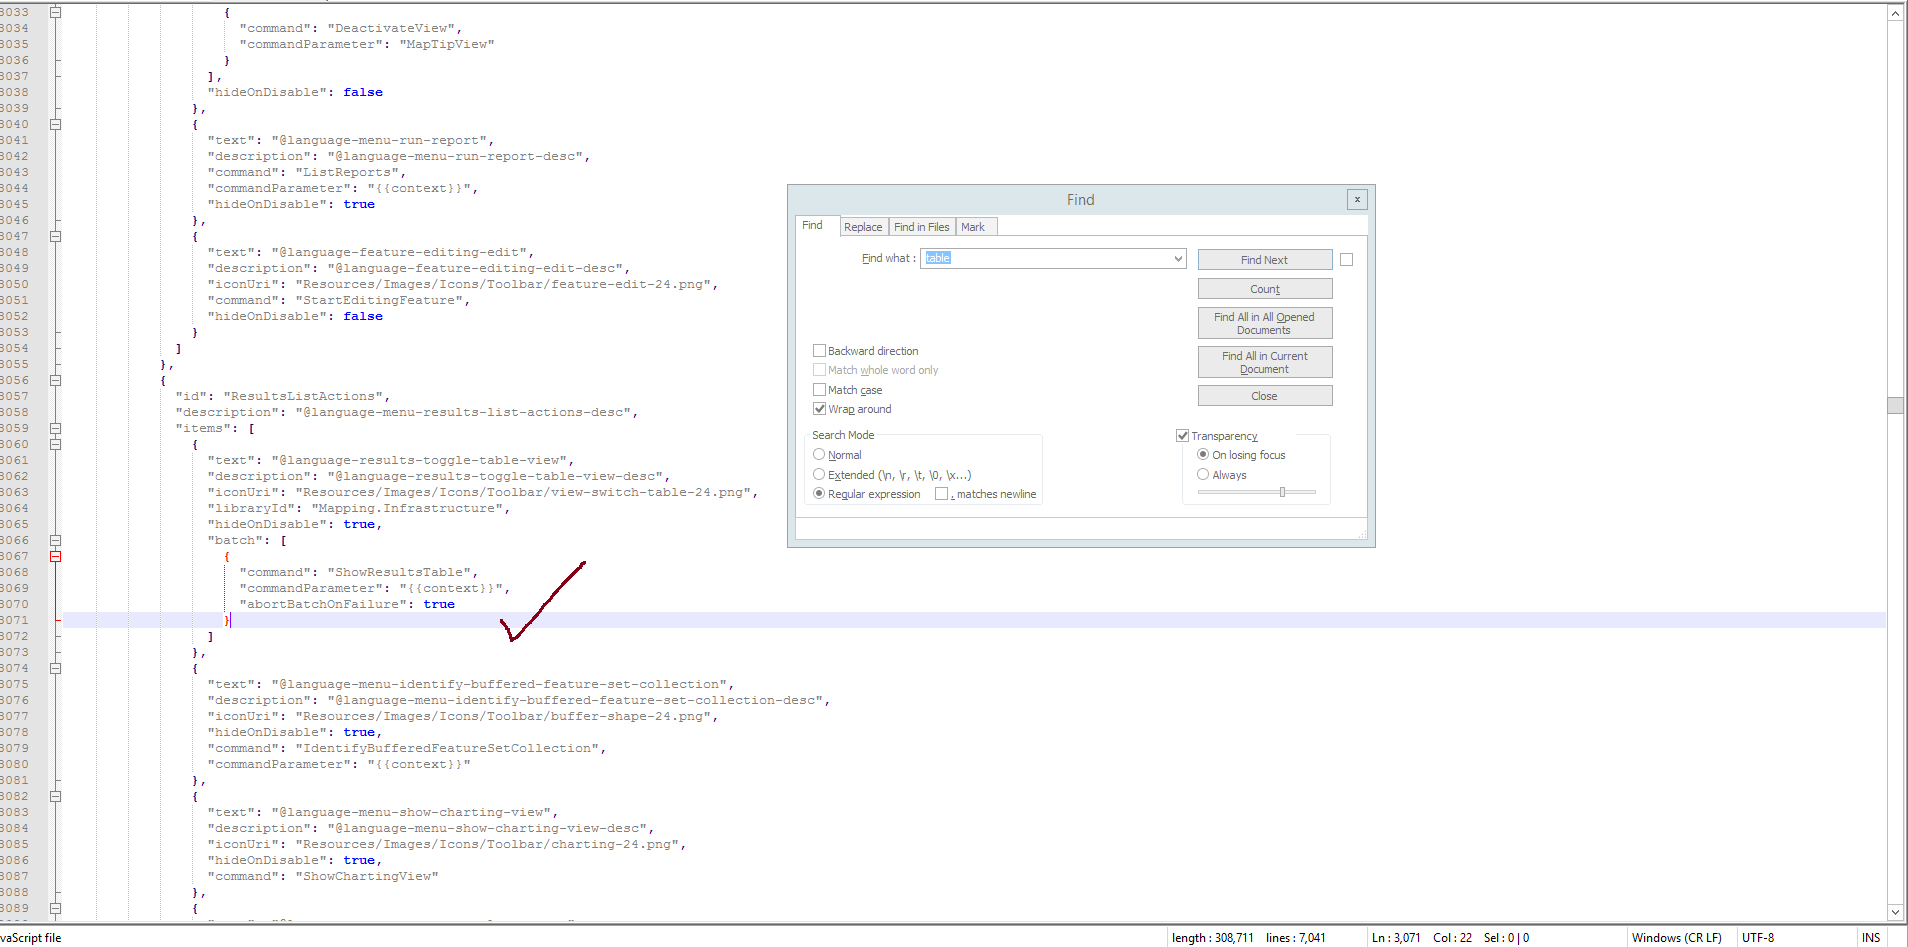The image size is (1908, 947).
Task: Click the Ln : 3,071 status entry
Action: pyautogui.click(x=1396, y=938)
